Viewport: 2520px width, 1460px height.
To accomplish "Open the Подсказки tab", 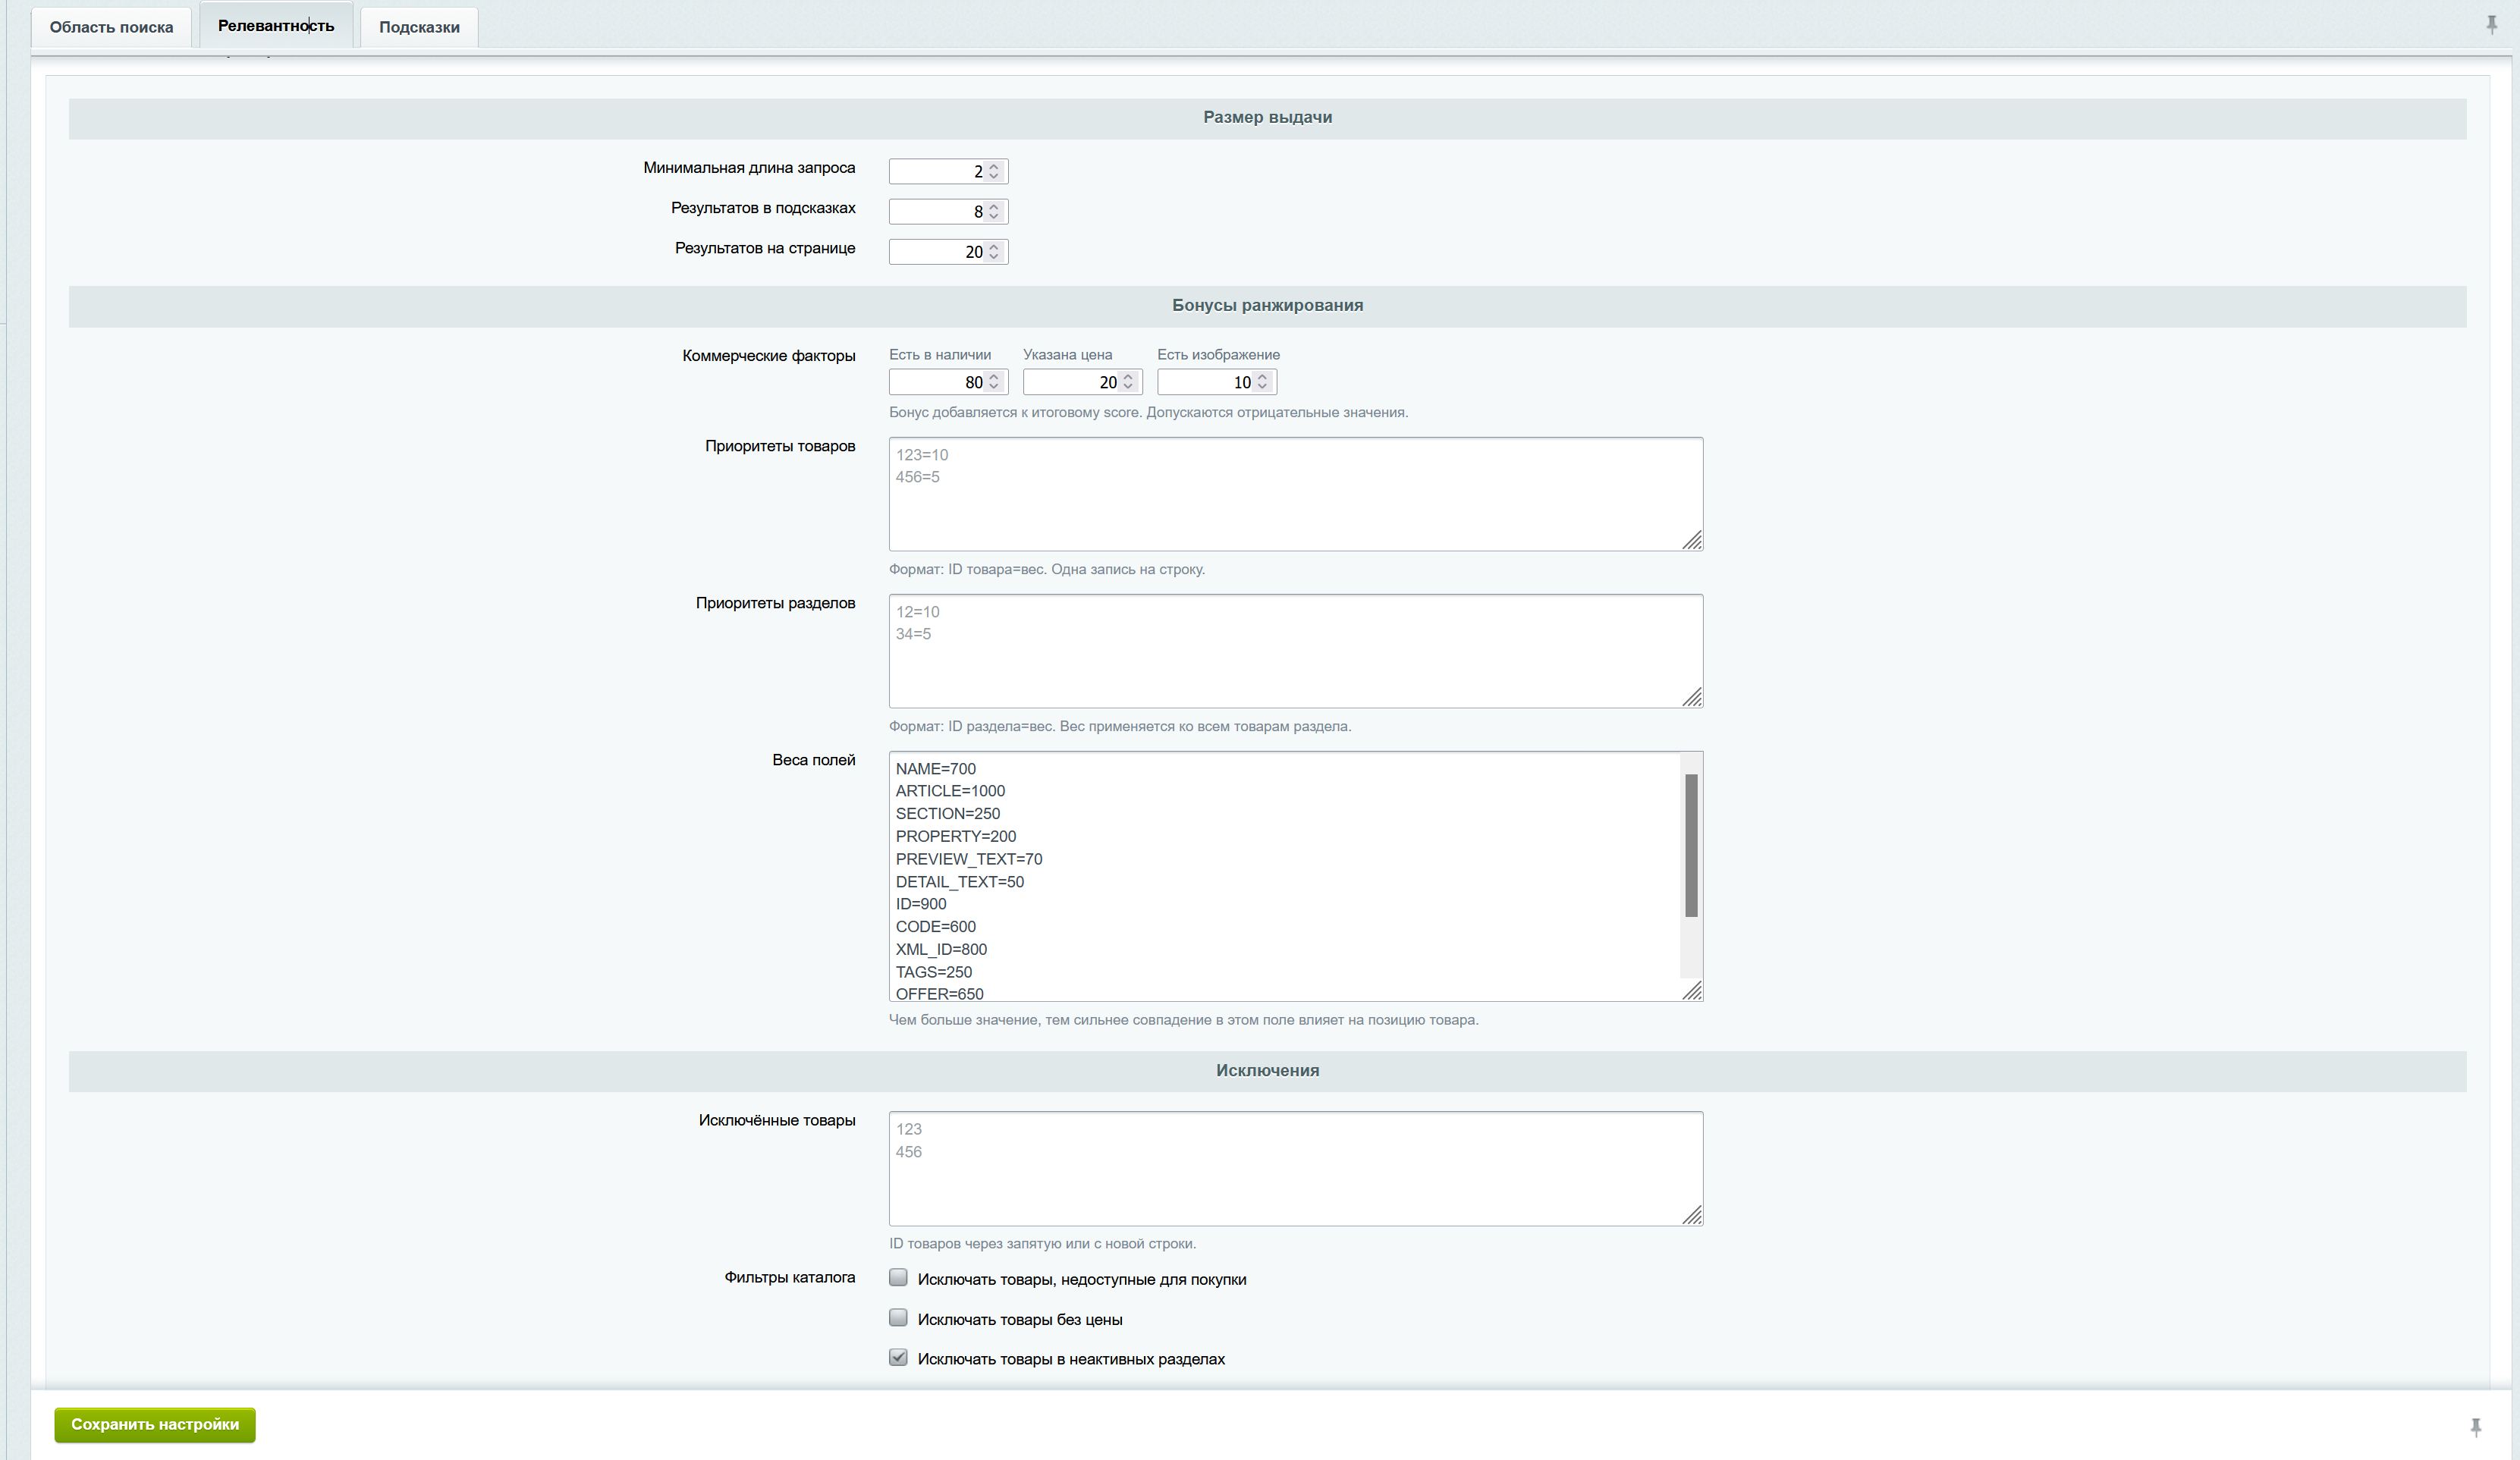I will (x=419, y=27).
